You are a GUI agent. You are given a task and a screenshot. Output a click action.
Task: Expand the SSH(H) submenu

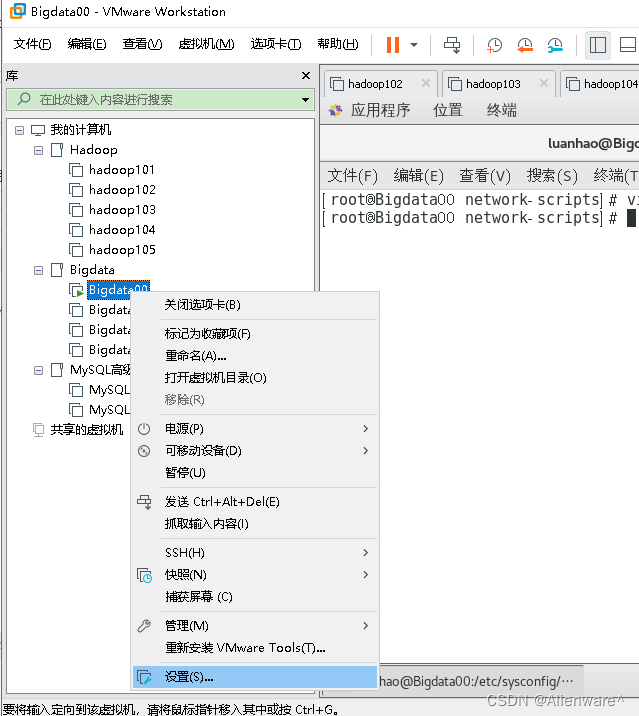(x=255, y=553)
